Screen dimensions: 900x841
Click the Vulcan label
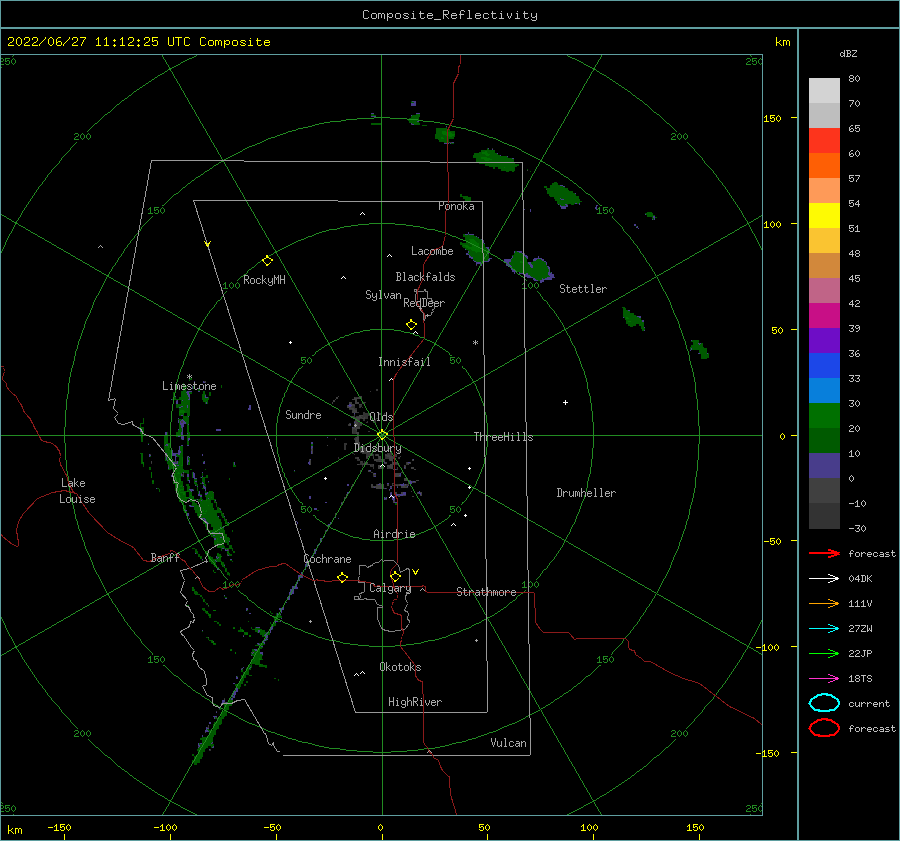point(508,743)
